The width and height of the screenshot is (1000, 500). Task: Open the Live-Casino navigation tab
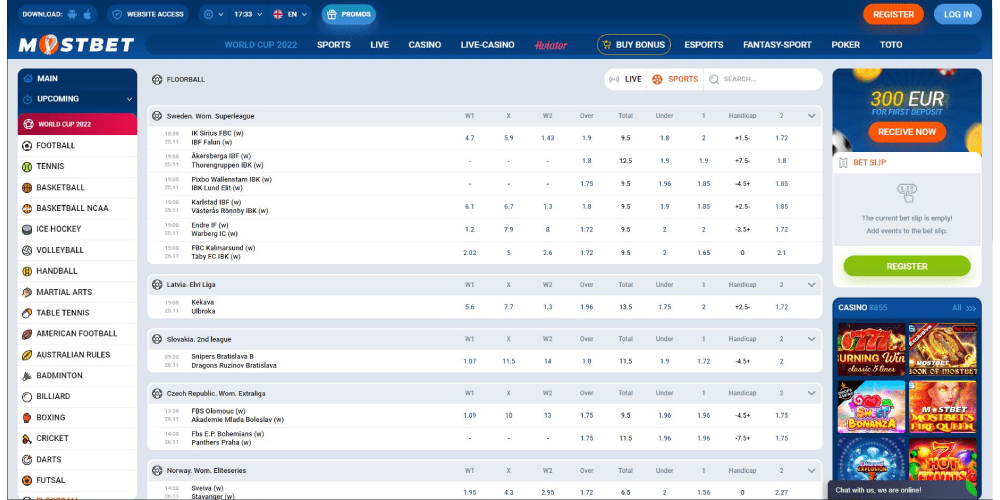pos(487,45)
